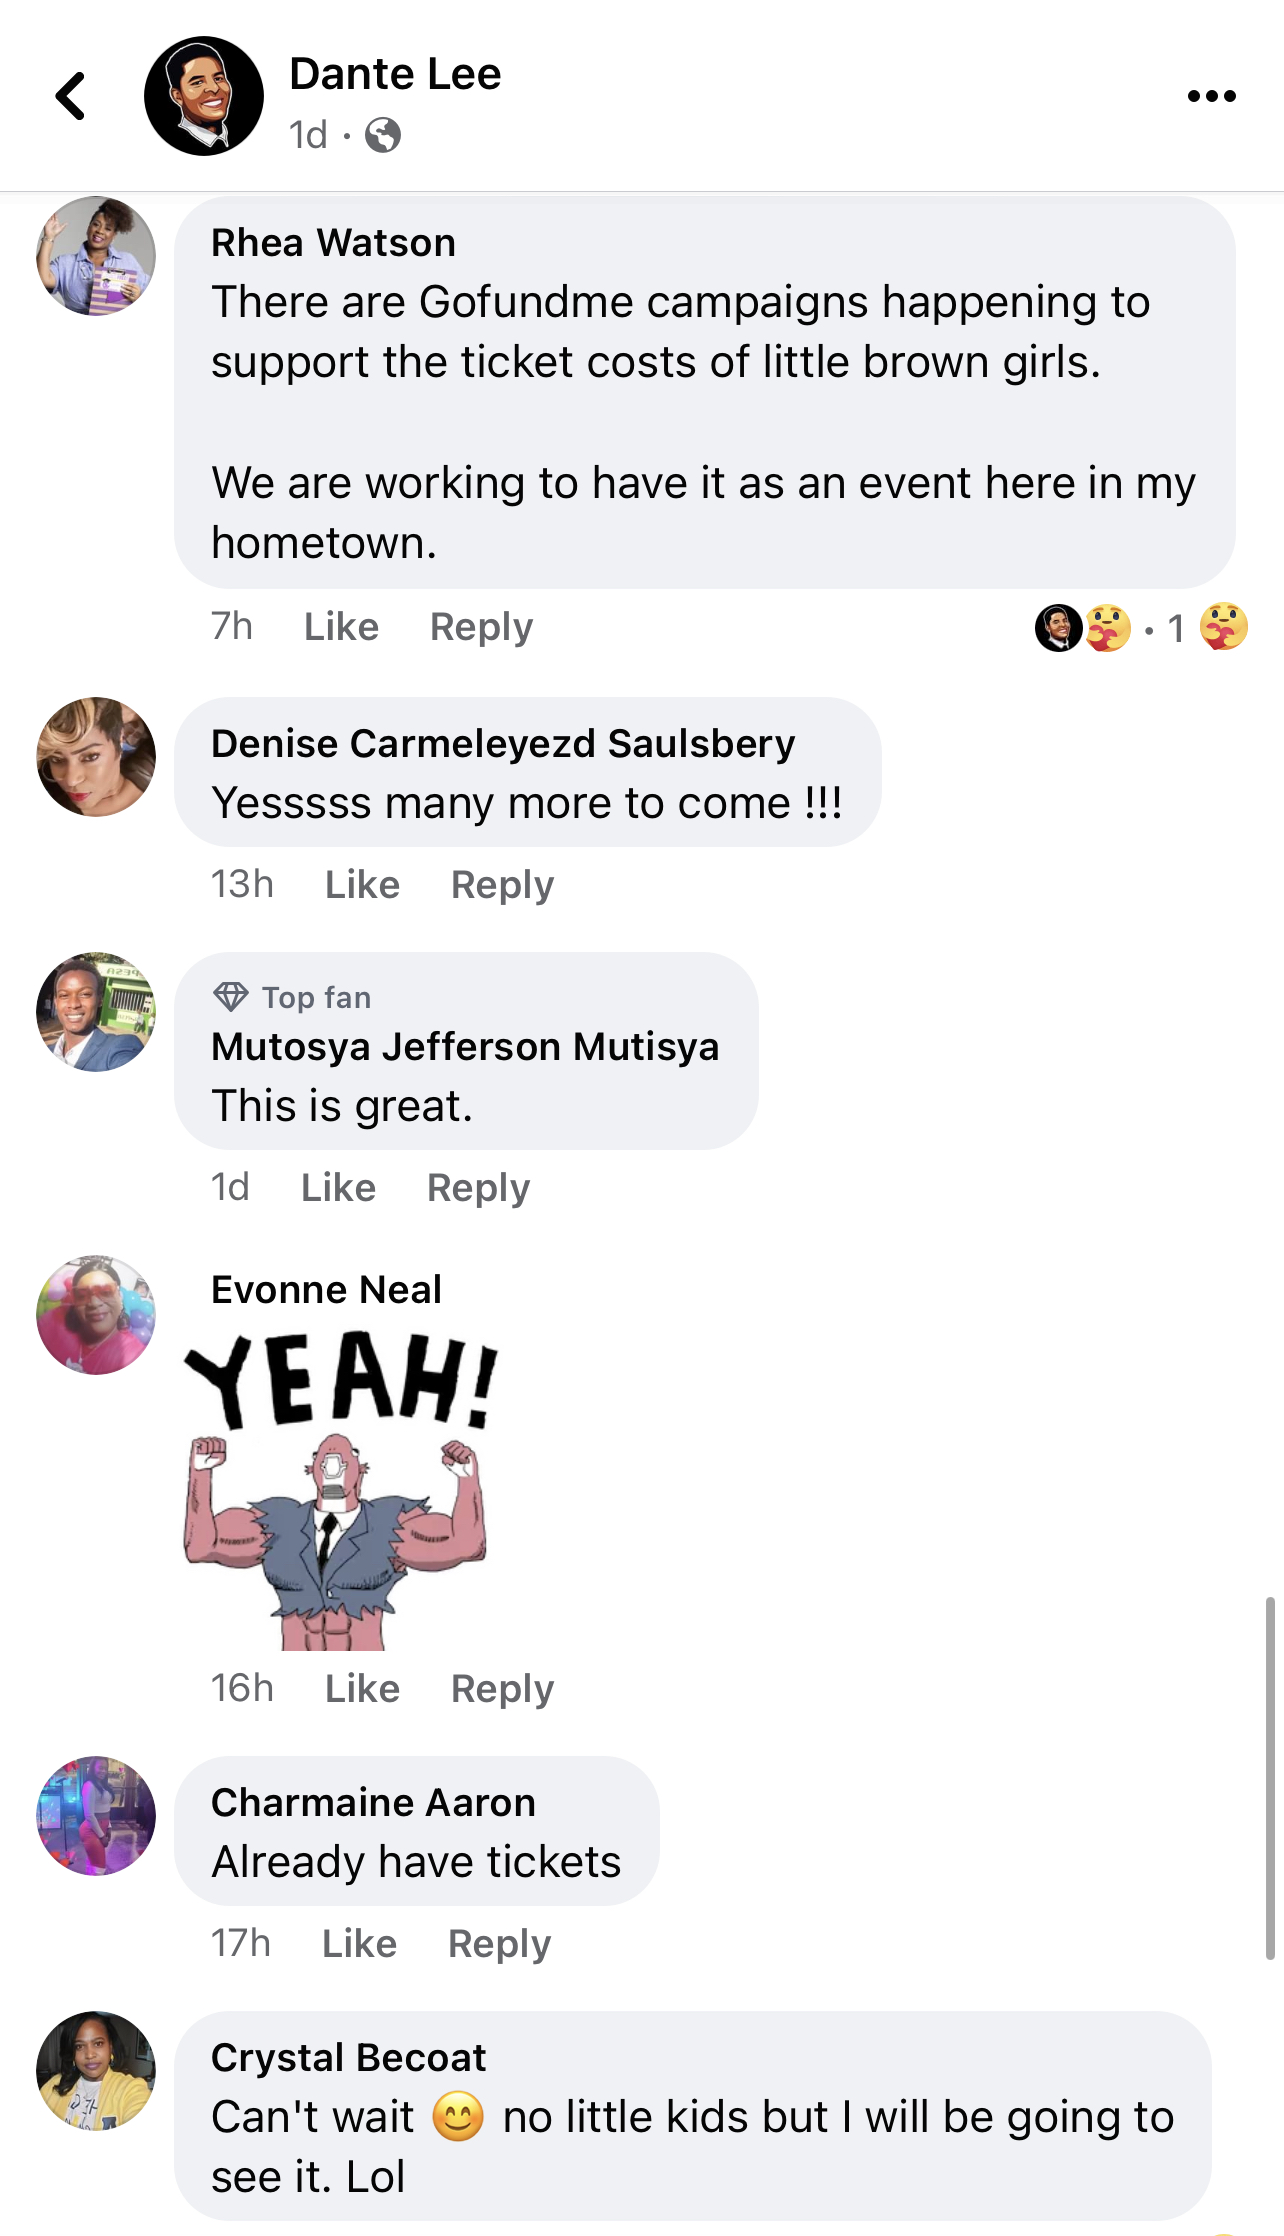Tap the back arrow icon

coord(70,96)
